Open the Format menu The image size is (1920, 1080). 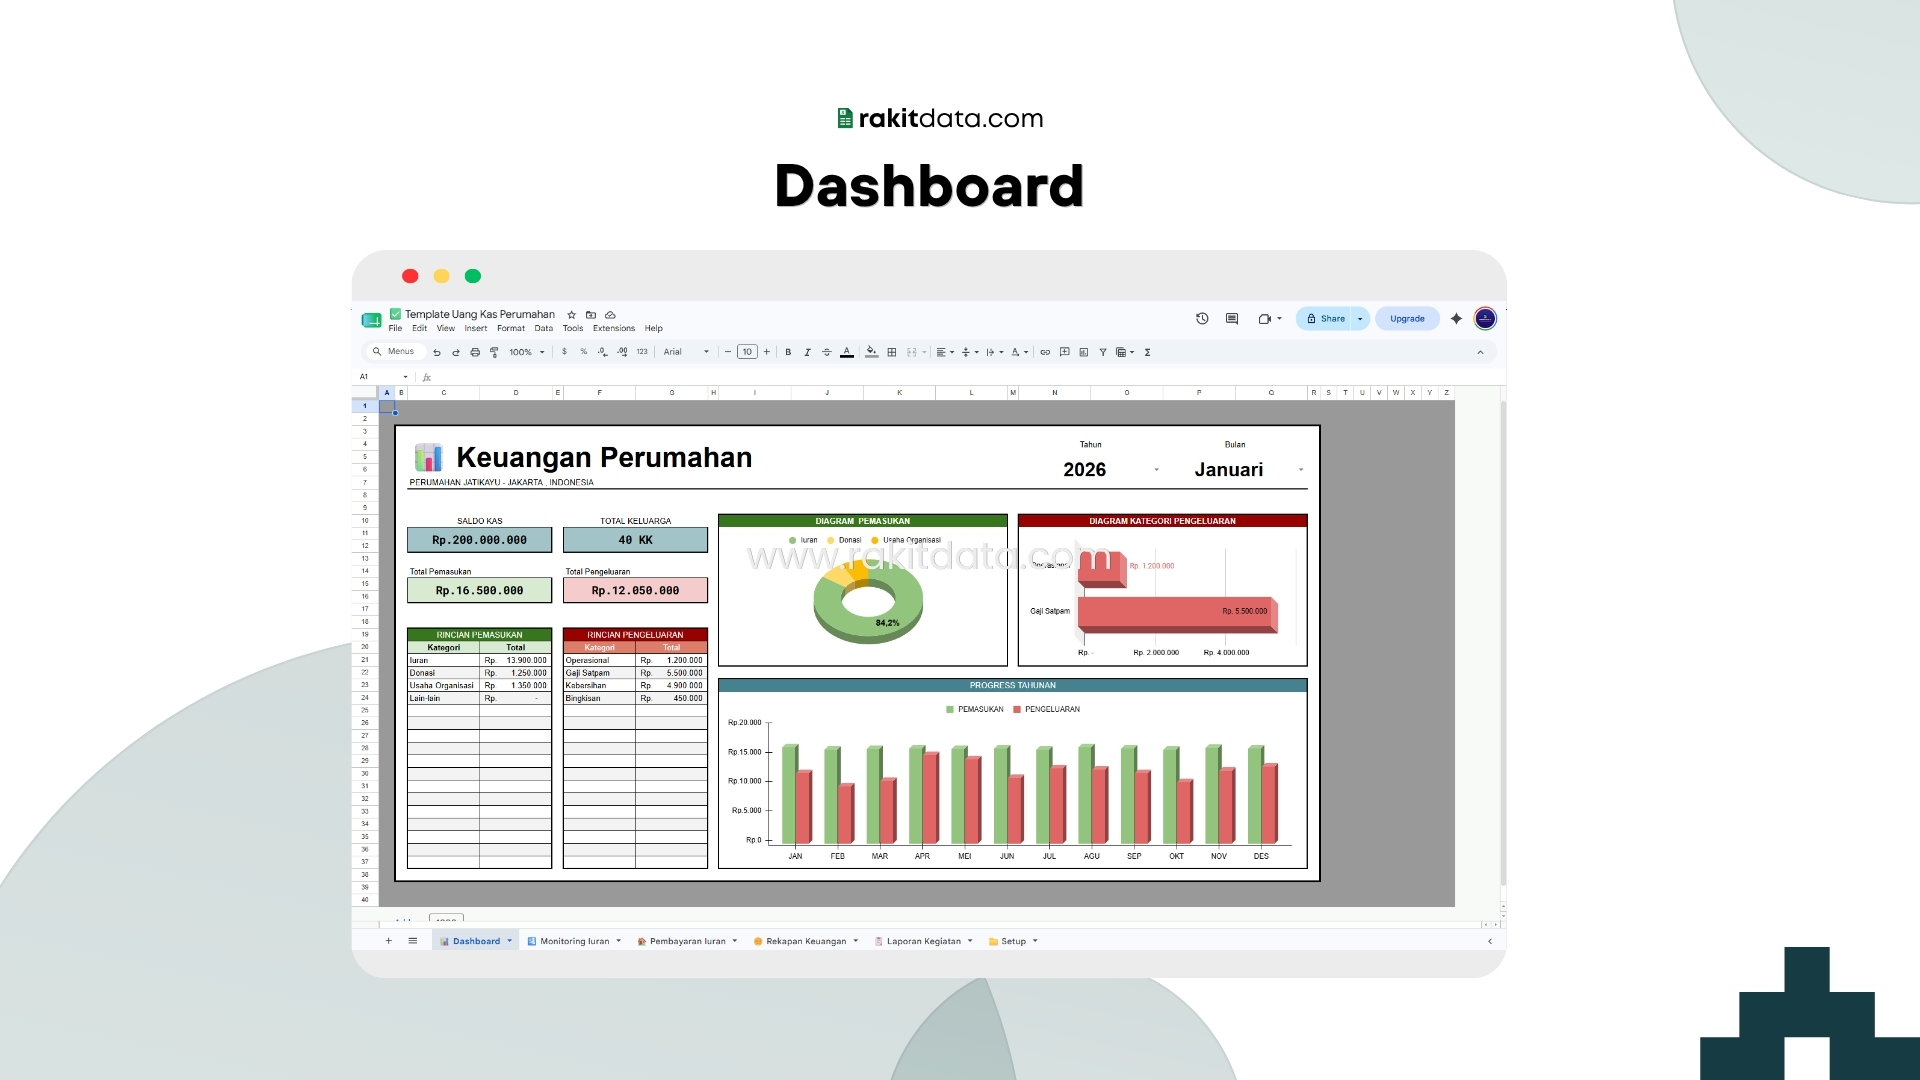511,328
